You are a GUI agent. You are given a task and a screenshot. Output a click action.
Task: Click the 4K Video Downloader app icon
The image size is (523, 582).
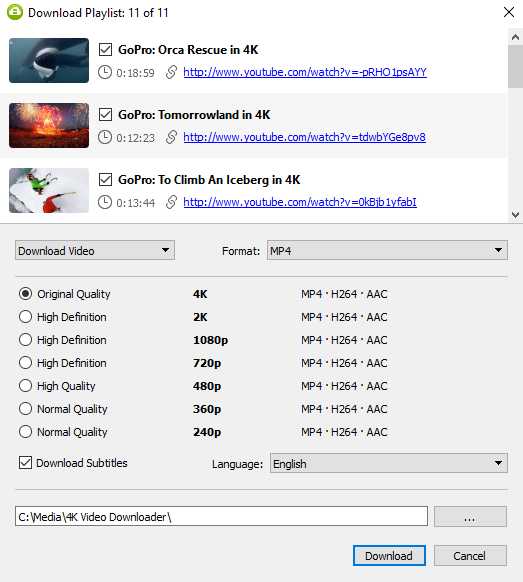click(x=15, y=12)
